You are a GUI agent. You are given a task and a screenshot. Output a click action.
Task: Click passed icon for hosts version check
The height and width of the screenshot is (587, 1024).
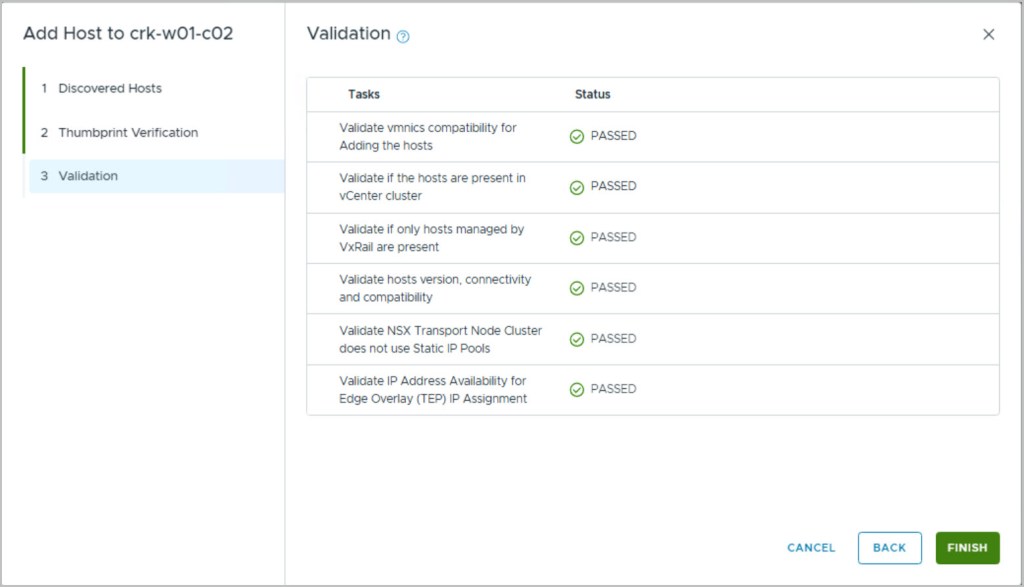point(576,288)
